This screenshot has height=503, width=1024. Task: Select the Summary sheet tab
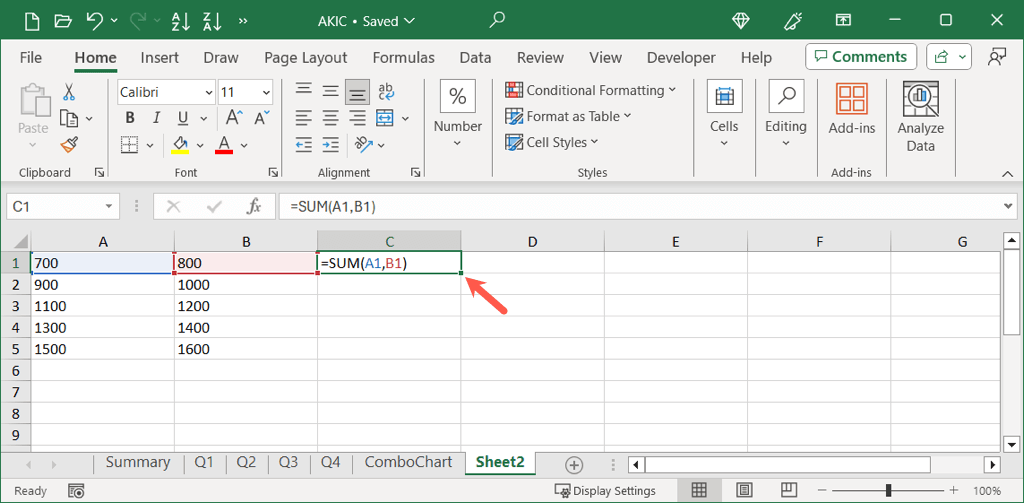click(x=138, y=462)
